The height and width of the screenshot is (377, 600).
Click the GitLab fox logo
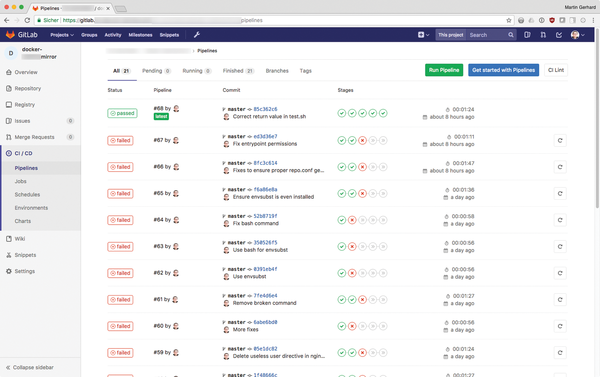[x=10, y=35]
